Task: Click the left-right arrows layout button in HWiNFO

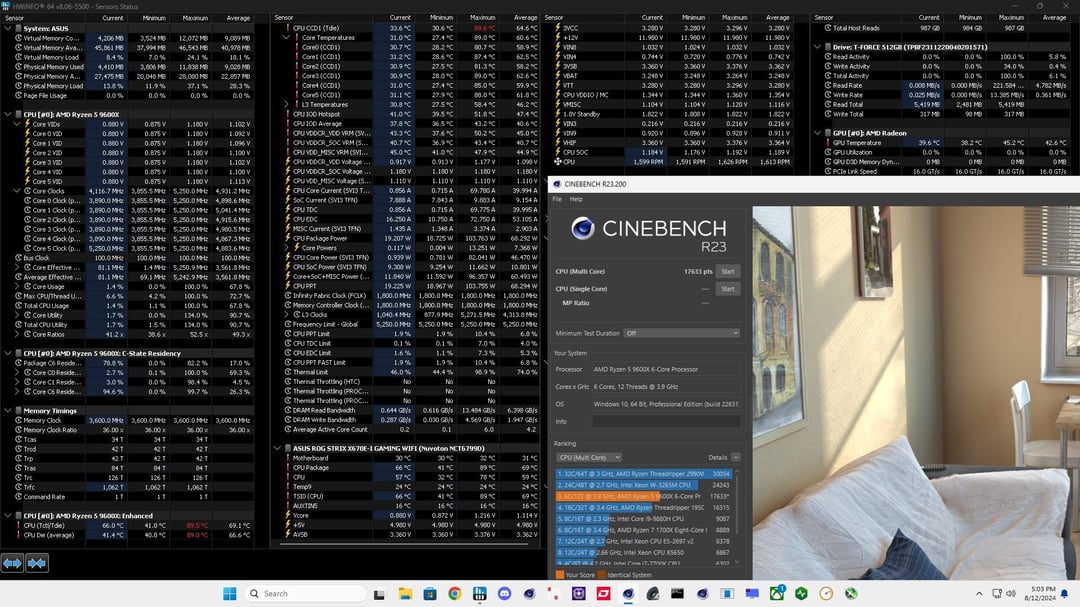Action: (x=12, y=563)
